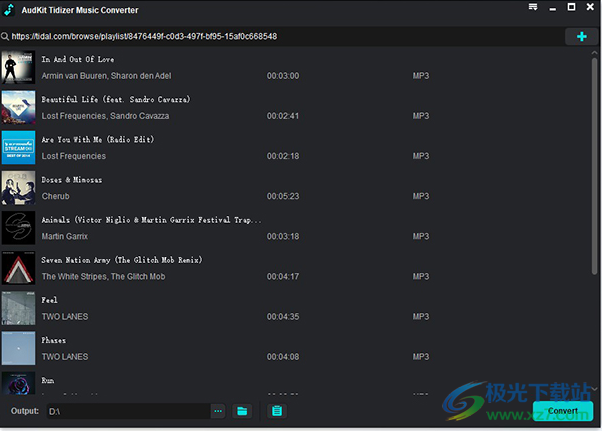Click artist Martin Garrix

[64, 236]
